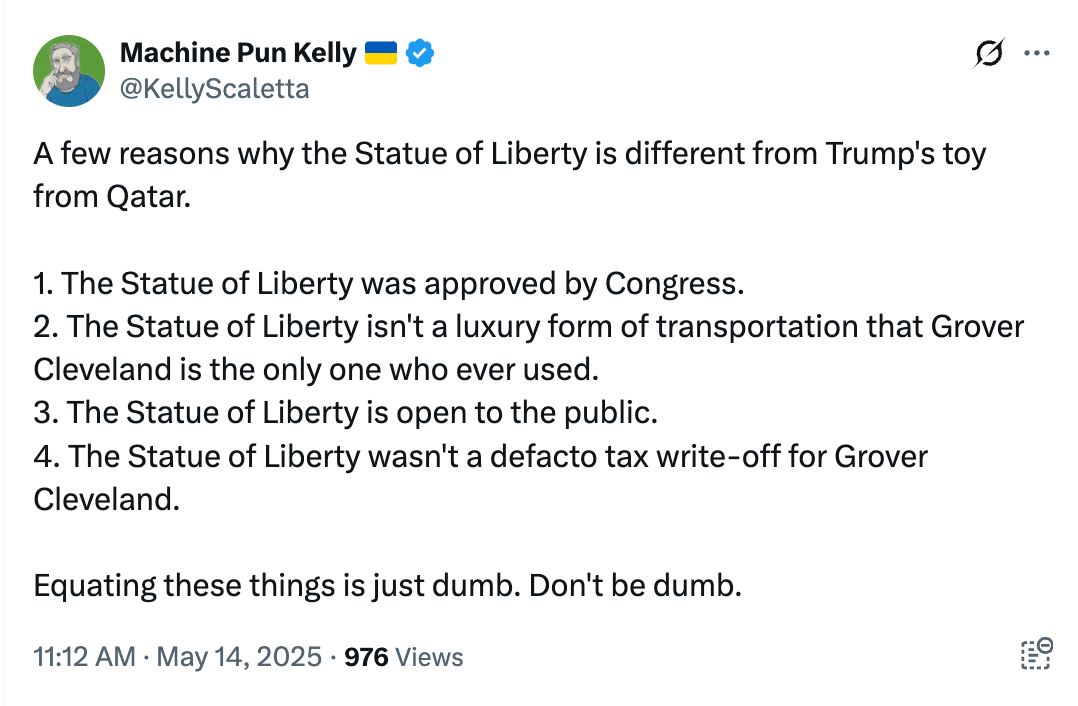Click the 11:12 AM timestamp
Screen dimensions: 1078x706
[x=85, y=657]
